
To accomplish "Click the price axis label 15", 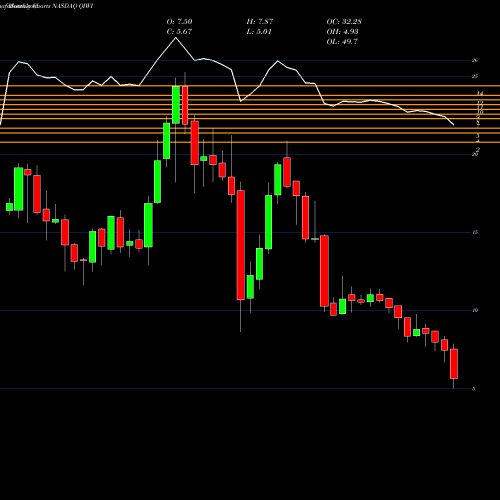I will tap(475, 232).
